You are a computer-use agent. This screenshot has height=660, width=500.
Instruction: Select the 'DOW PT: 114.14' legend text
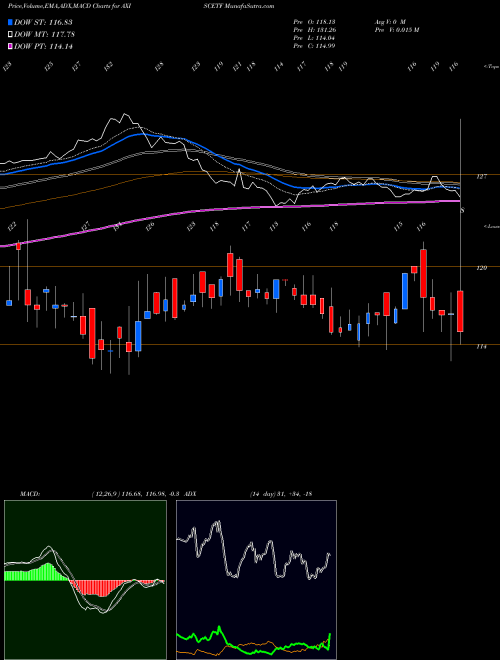tap(43, 47)
